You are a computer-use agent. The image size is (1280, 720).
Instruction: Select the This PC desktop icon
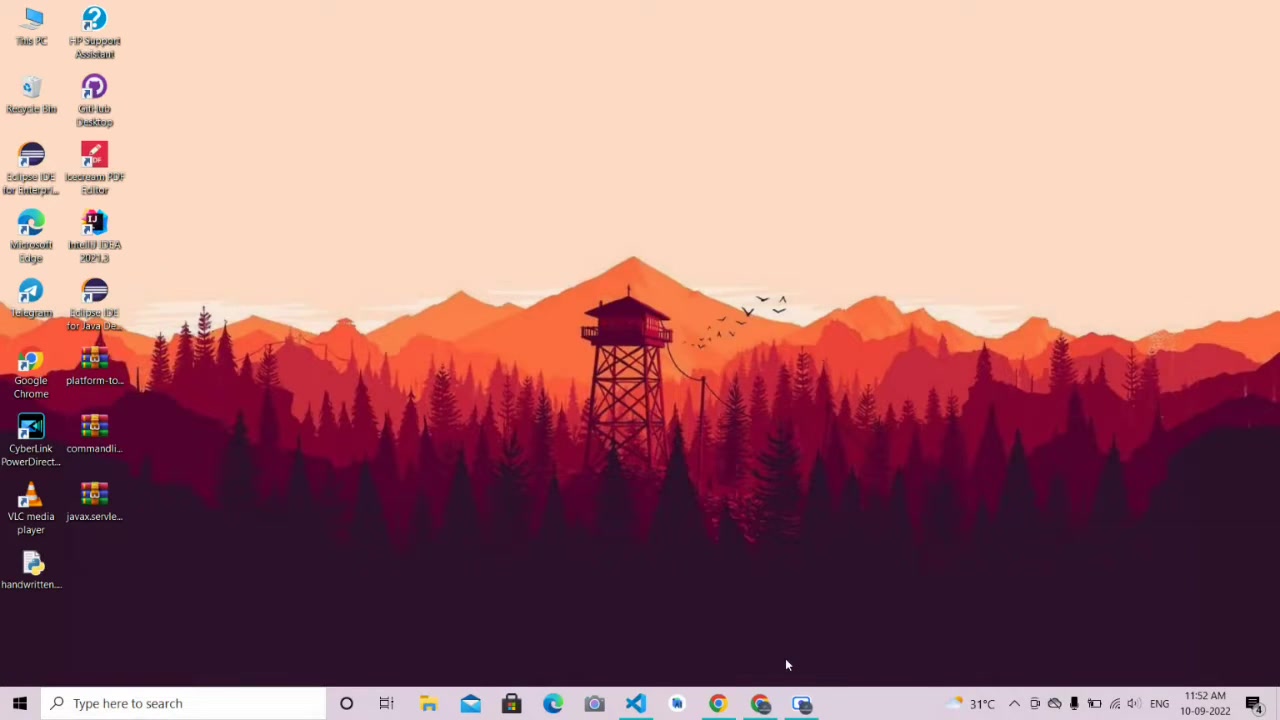[x=31, y=27]
